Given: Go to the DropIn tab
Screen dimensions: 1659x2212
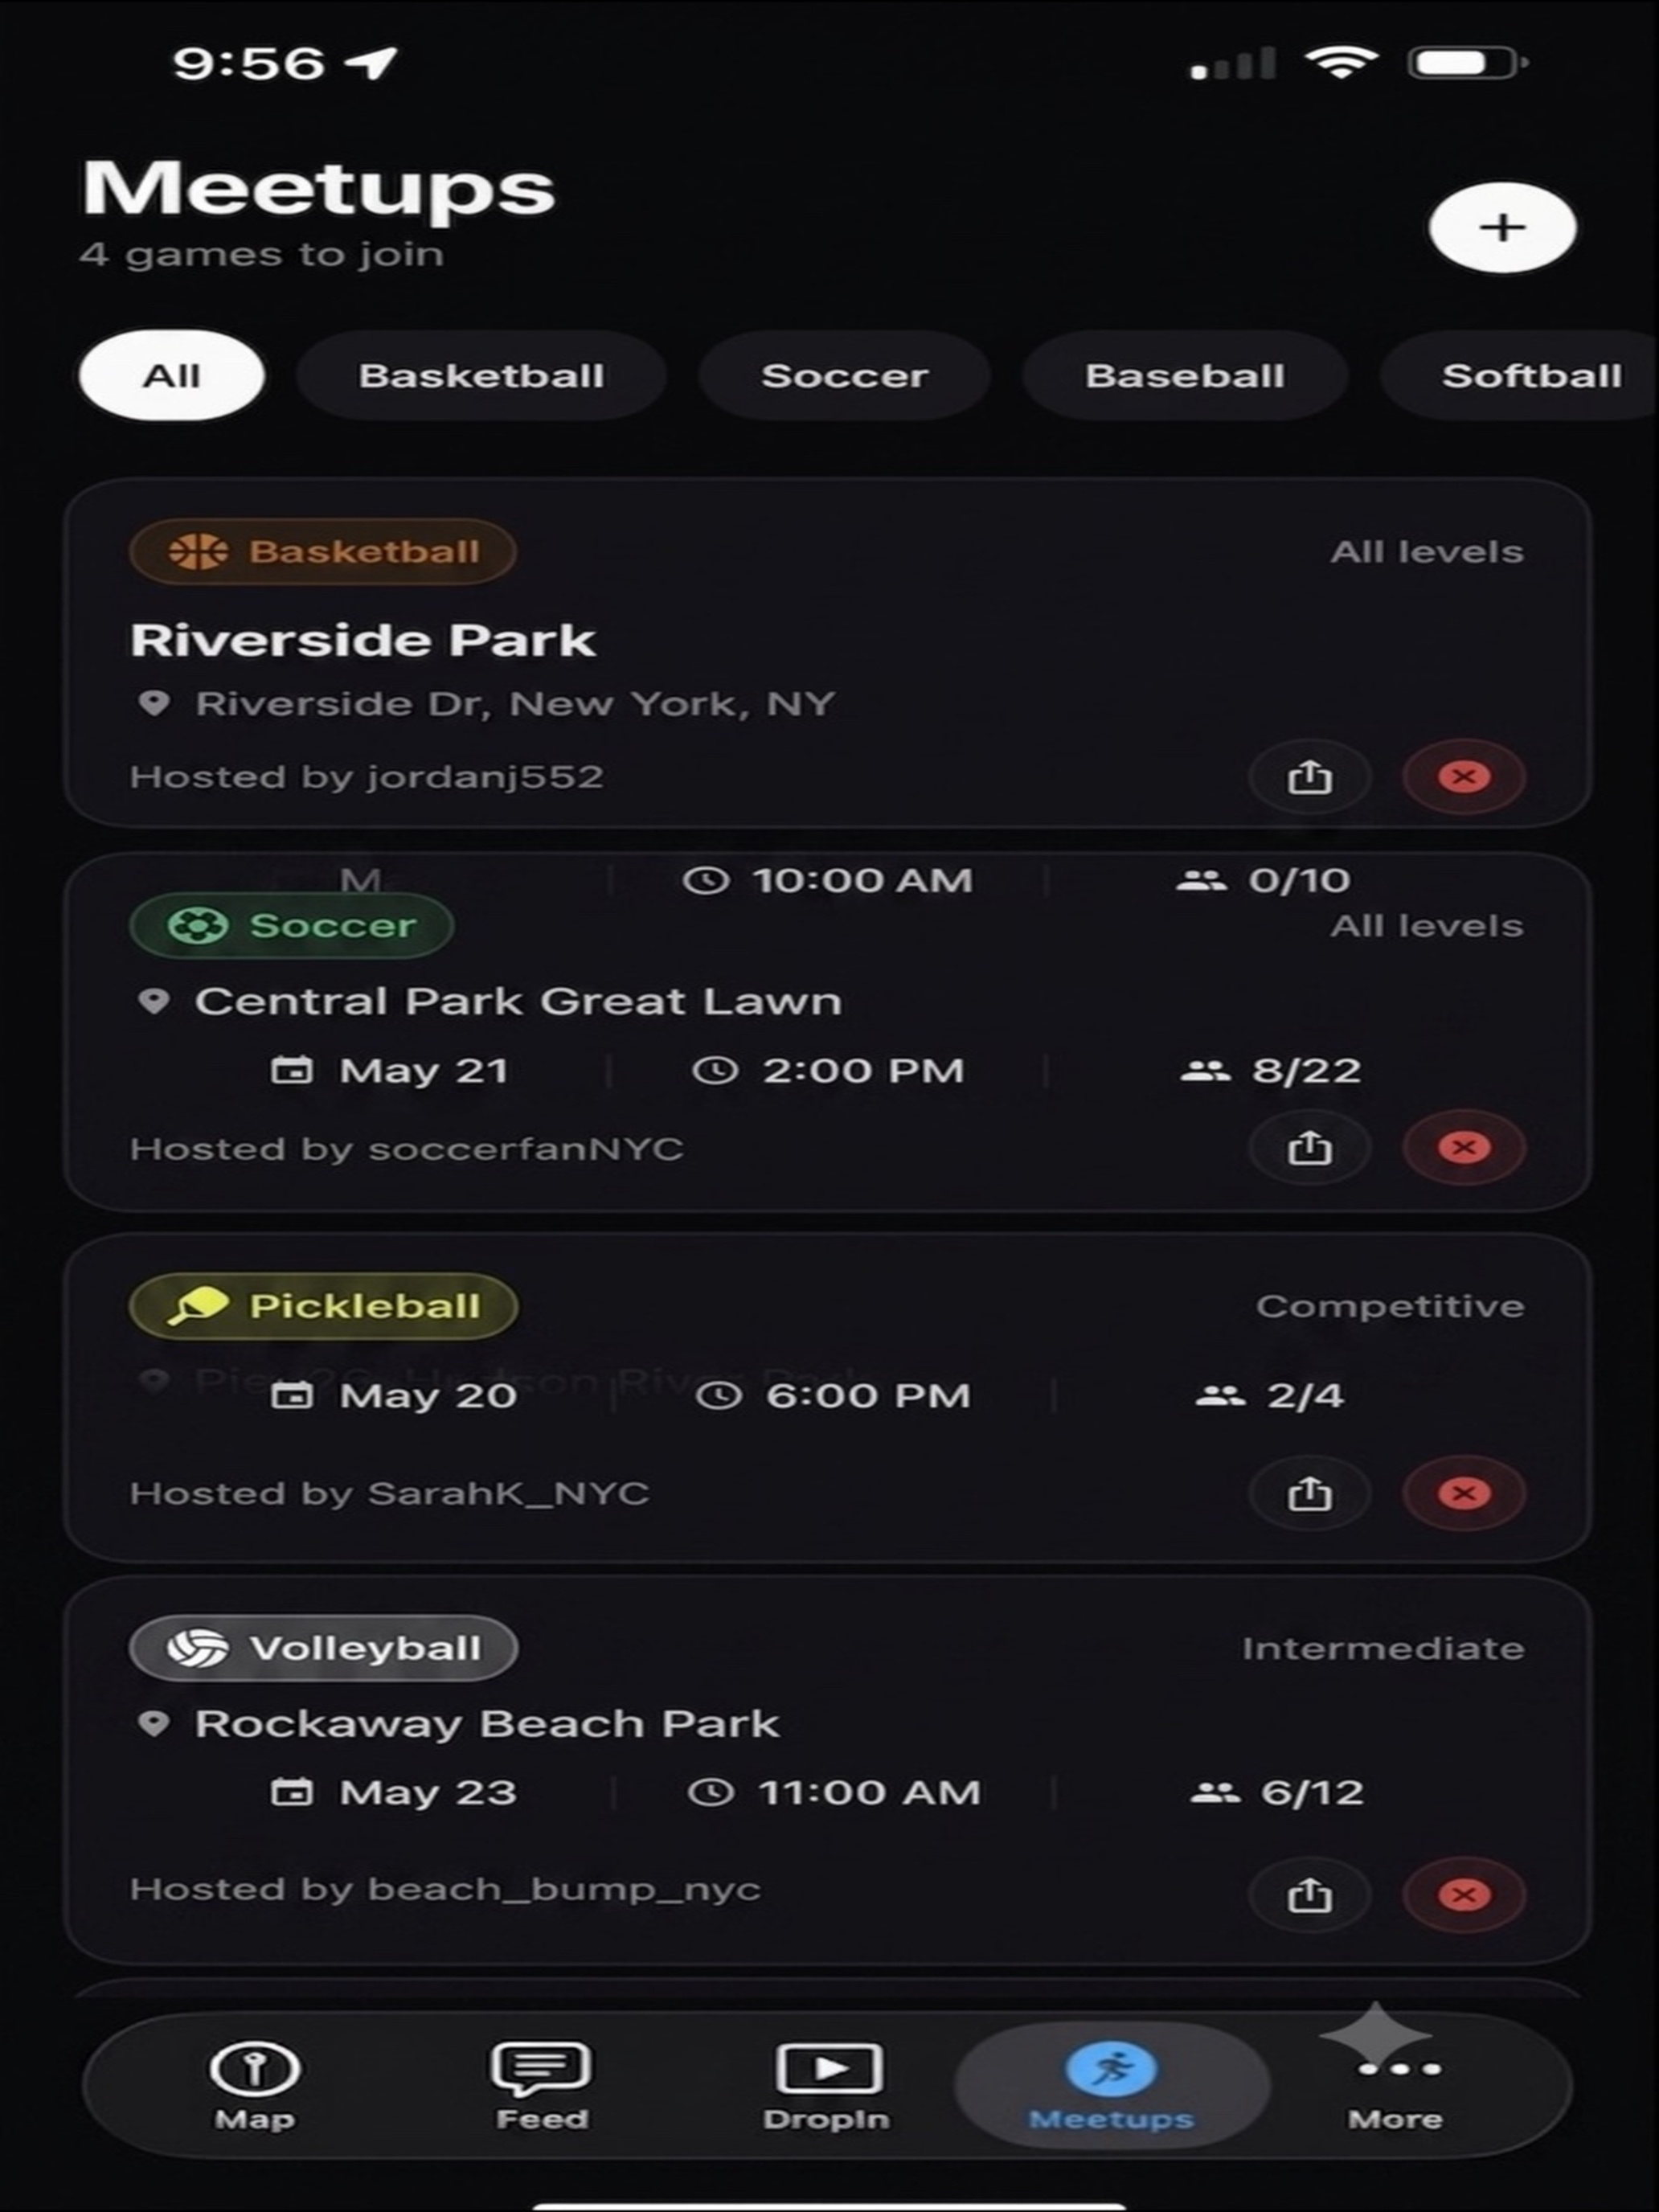Looking at the screenshot, I should pyautogui.click(x=827, y=2085).
